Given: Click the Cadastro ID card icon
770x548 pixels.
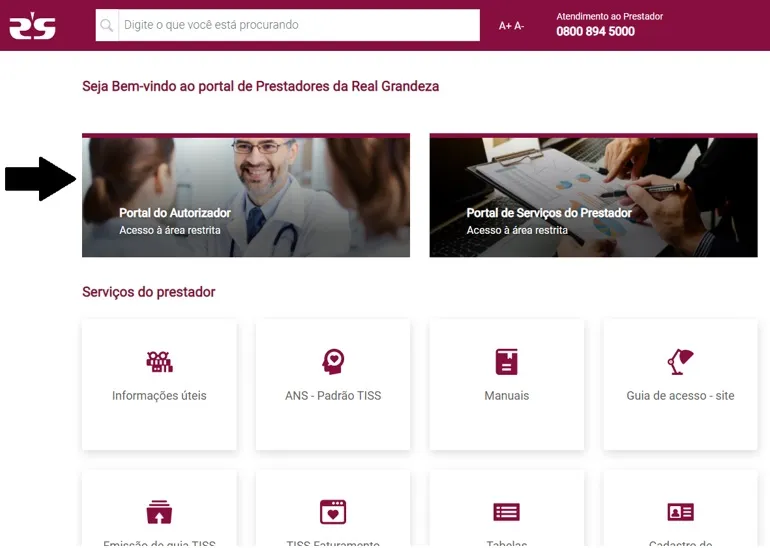Looking at the screenshot, I should [x=680, y=512].
